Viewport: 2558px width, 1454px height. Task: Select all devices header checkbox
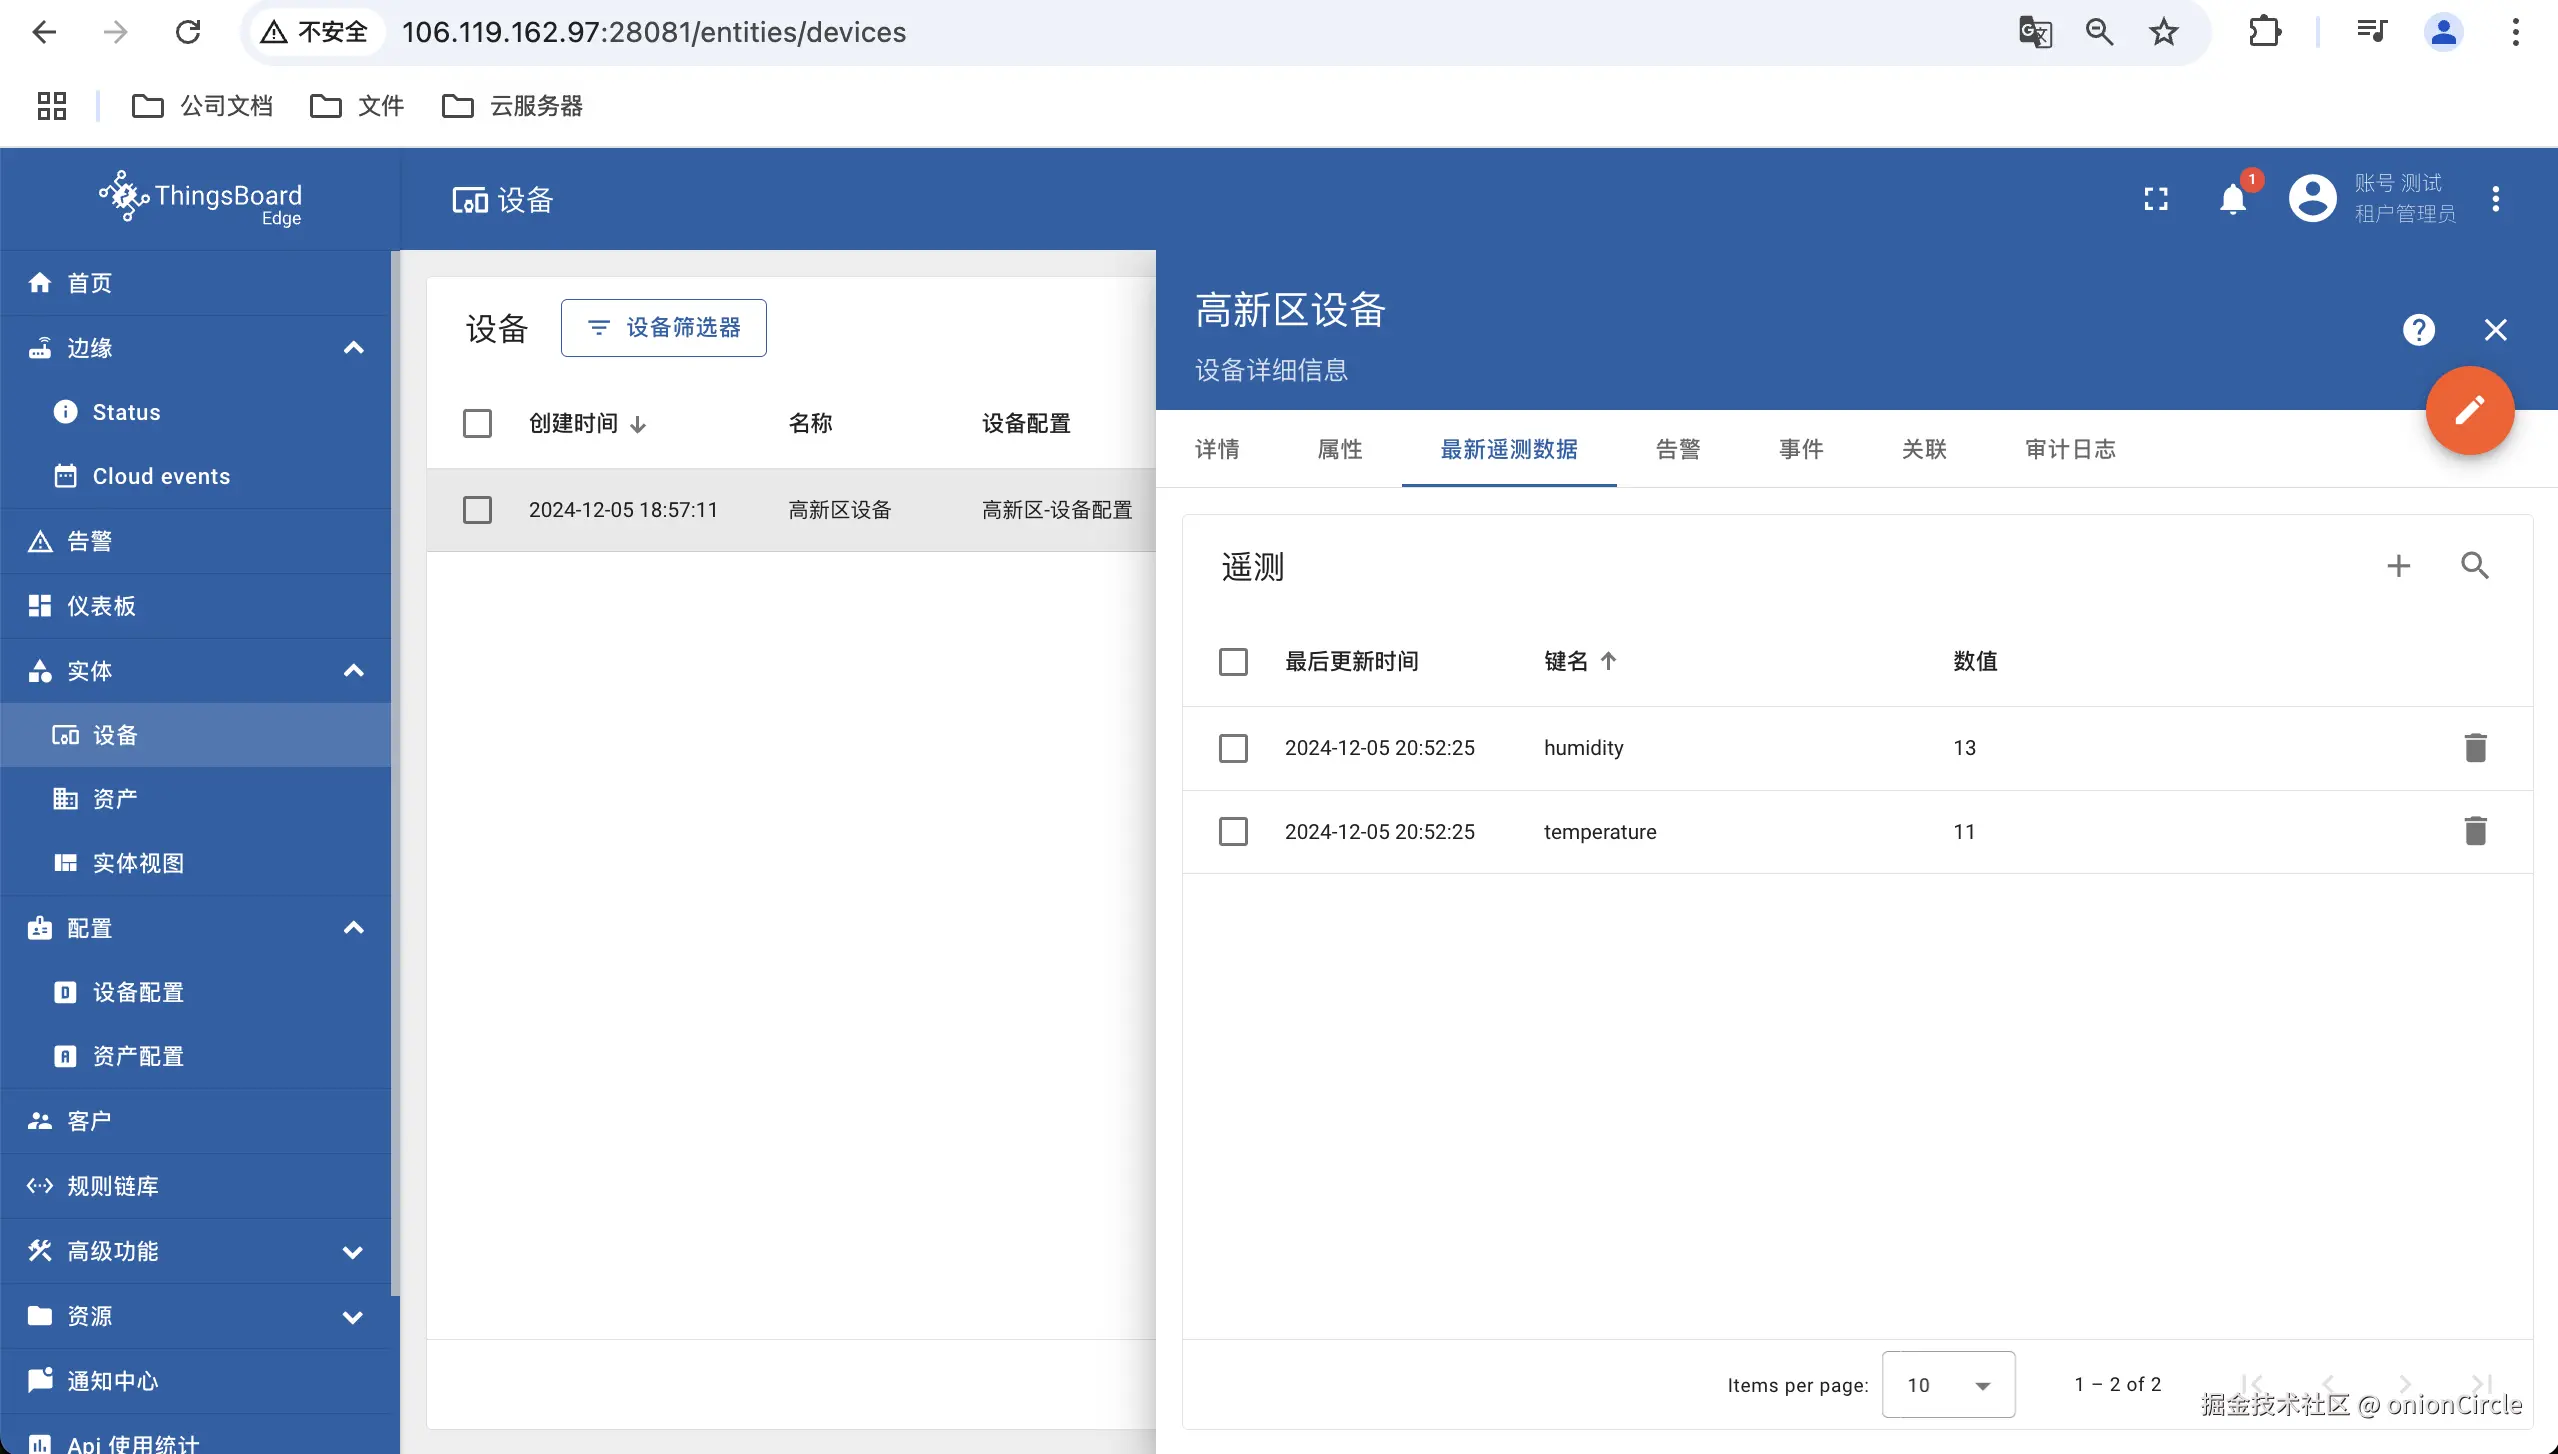coord(477,423)
